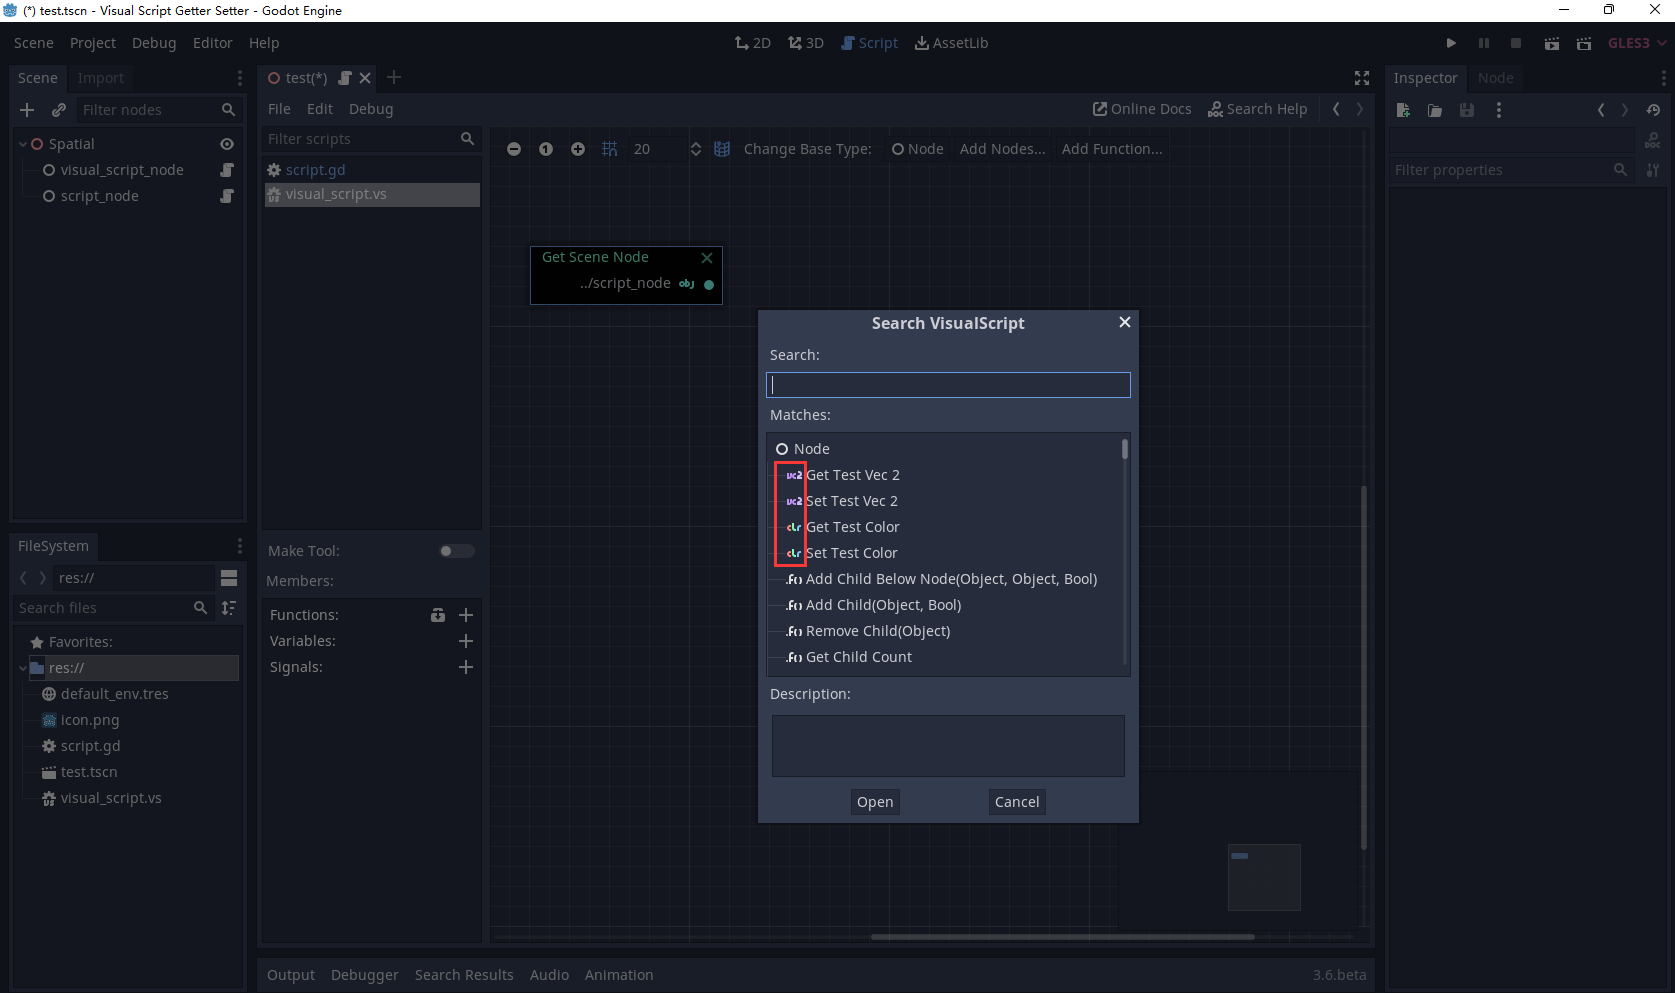Reset zoom to 100% in graph editor

(x=546, y=148)
